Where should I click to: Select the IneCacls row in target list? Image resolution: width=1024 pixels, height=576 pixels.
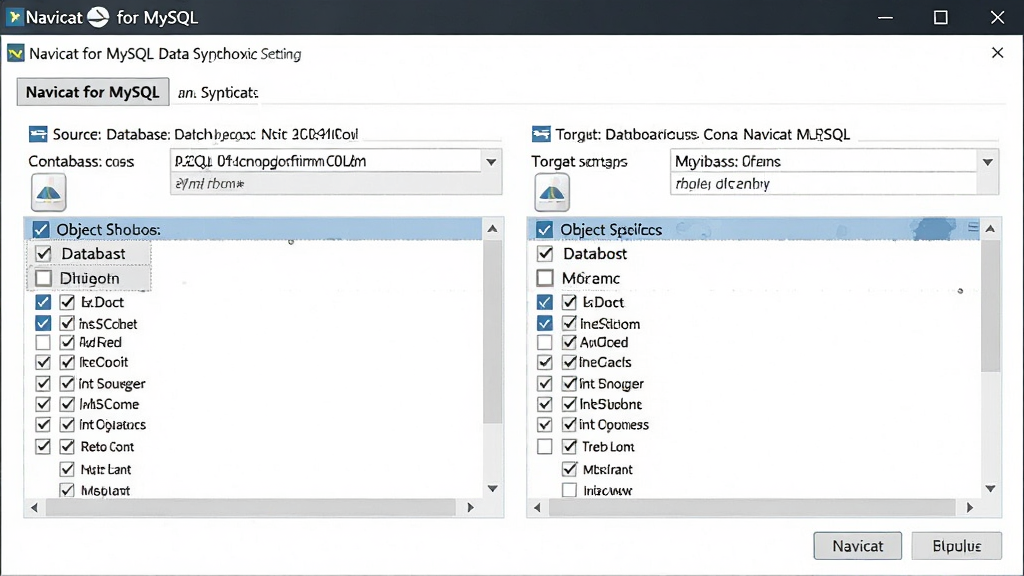pyautogui.click(x=605, y=362)
